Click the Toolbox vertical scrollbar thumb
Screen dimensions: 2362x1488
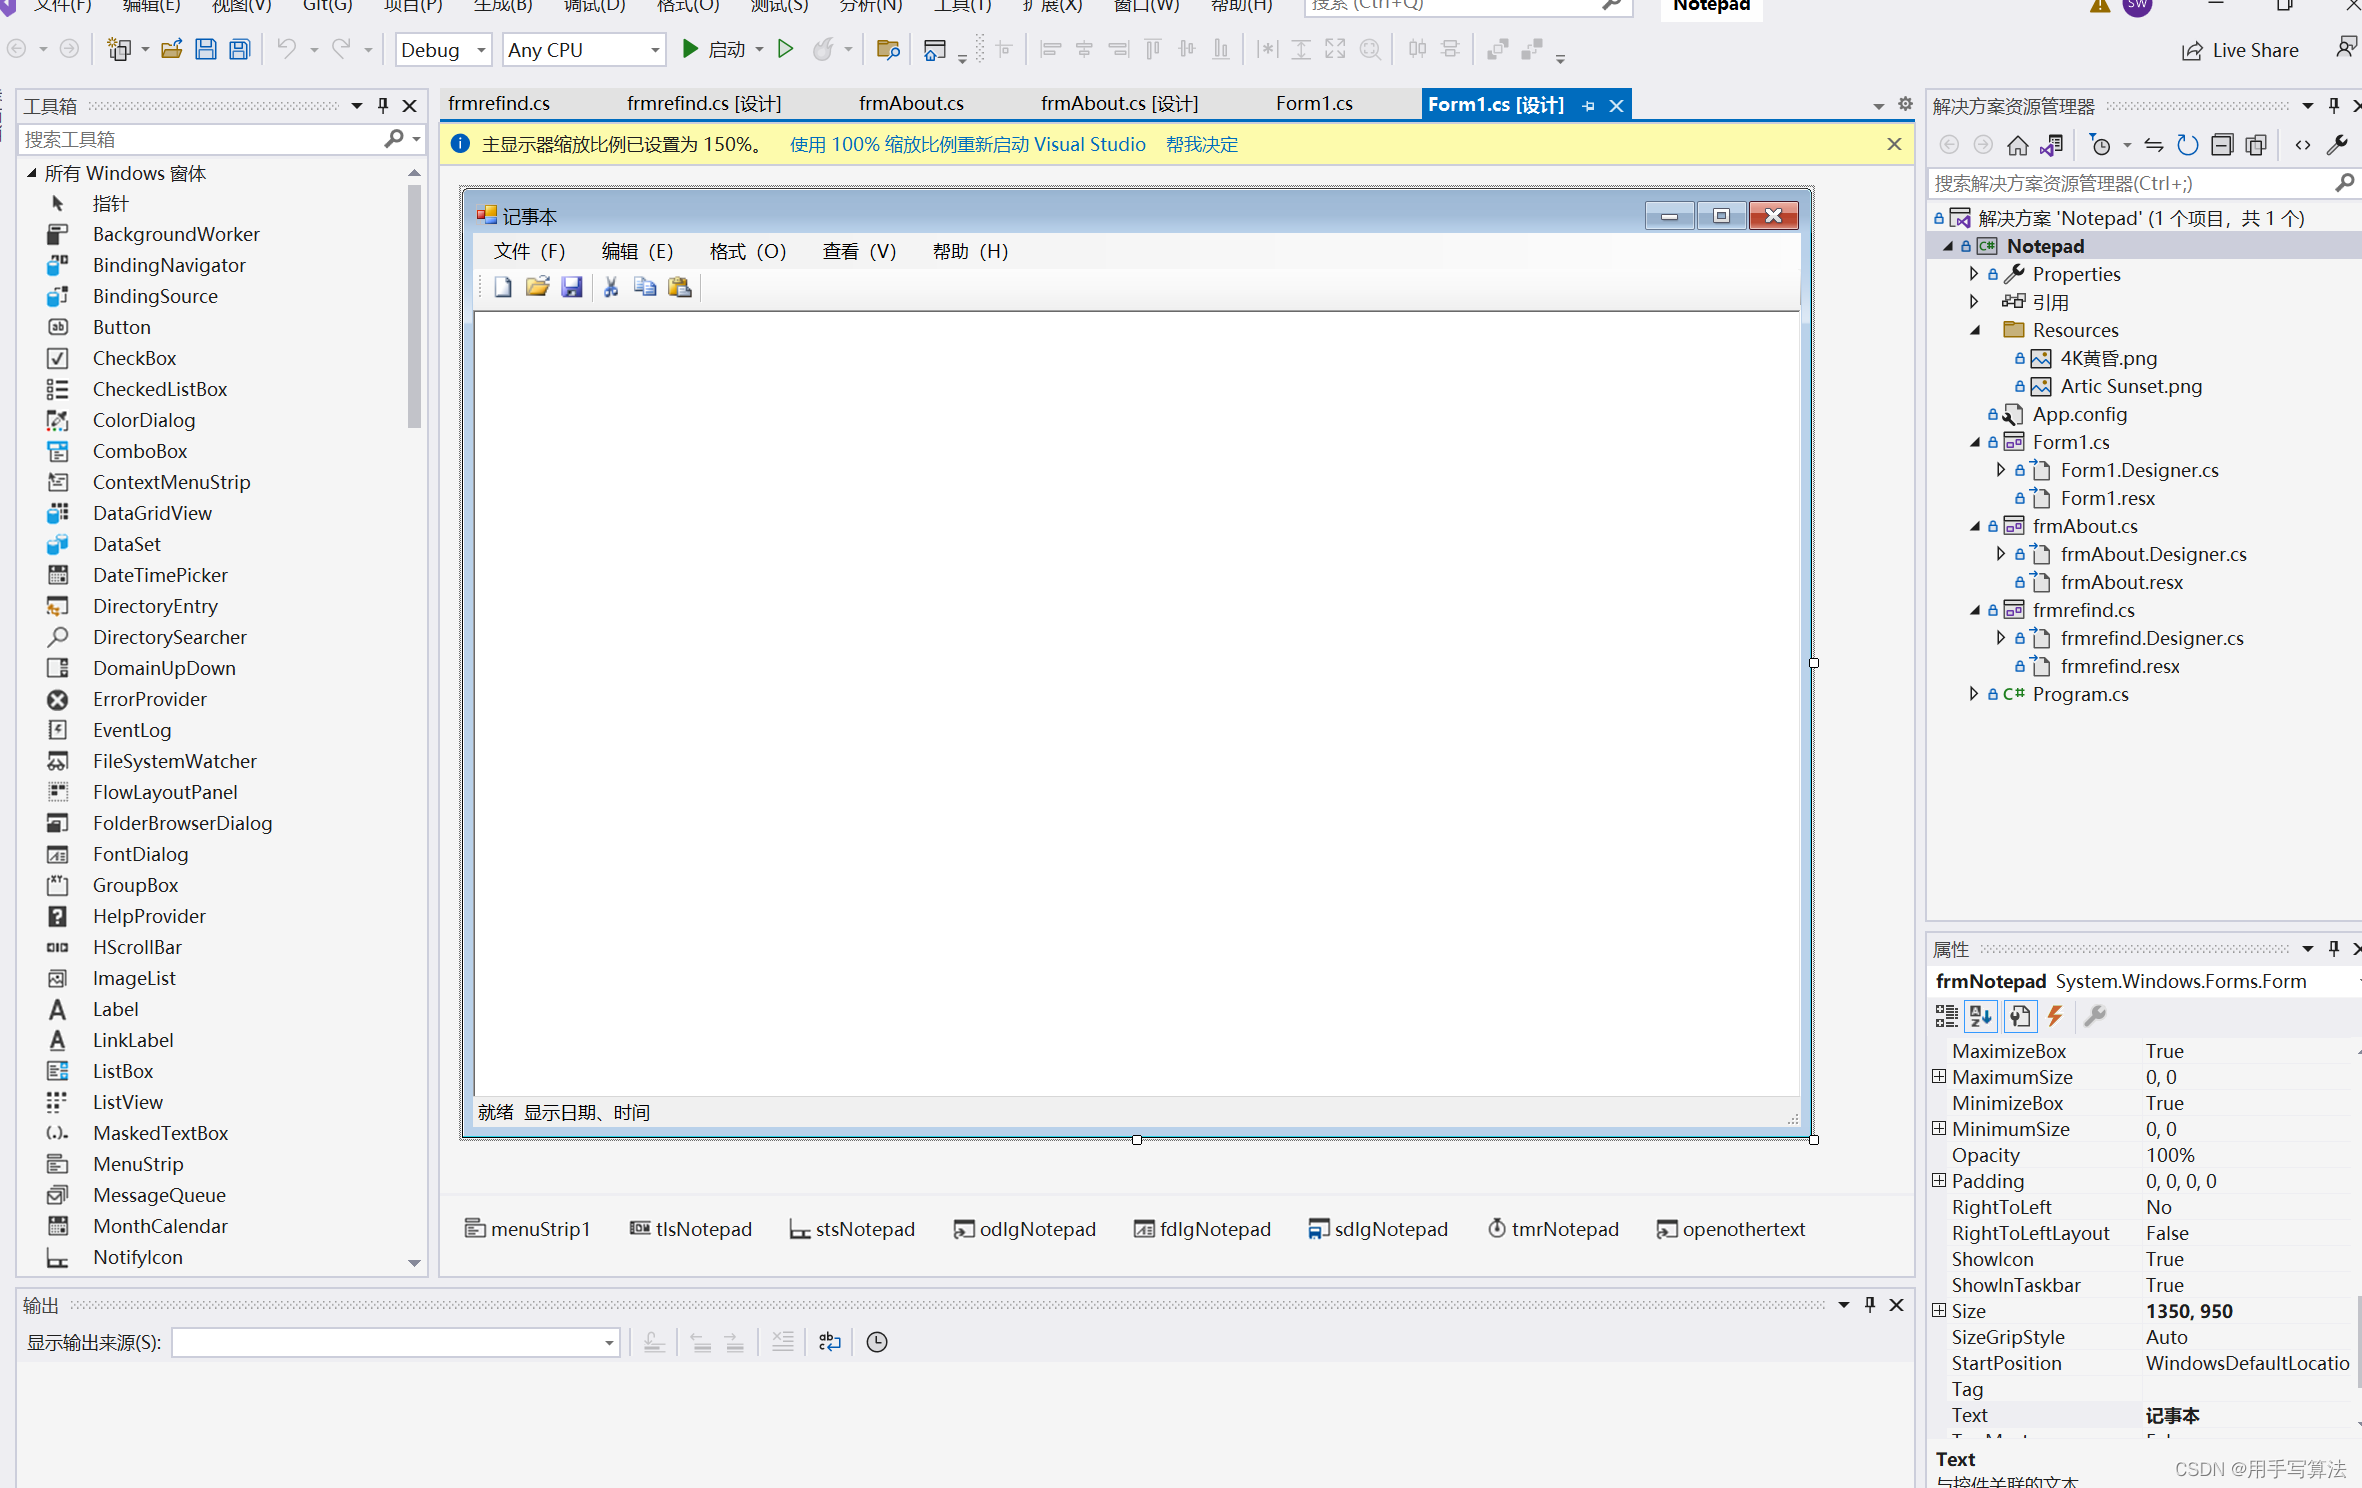pos(414,306)
